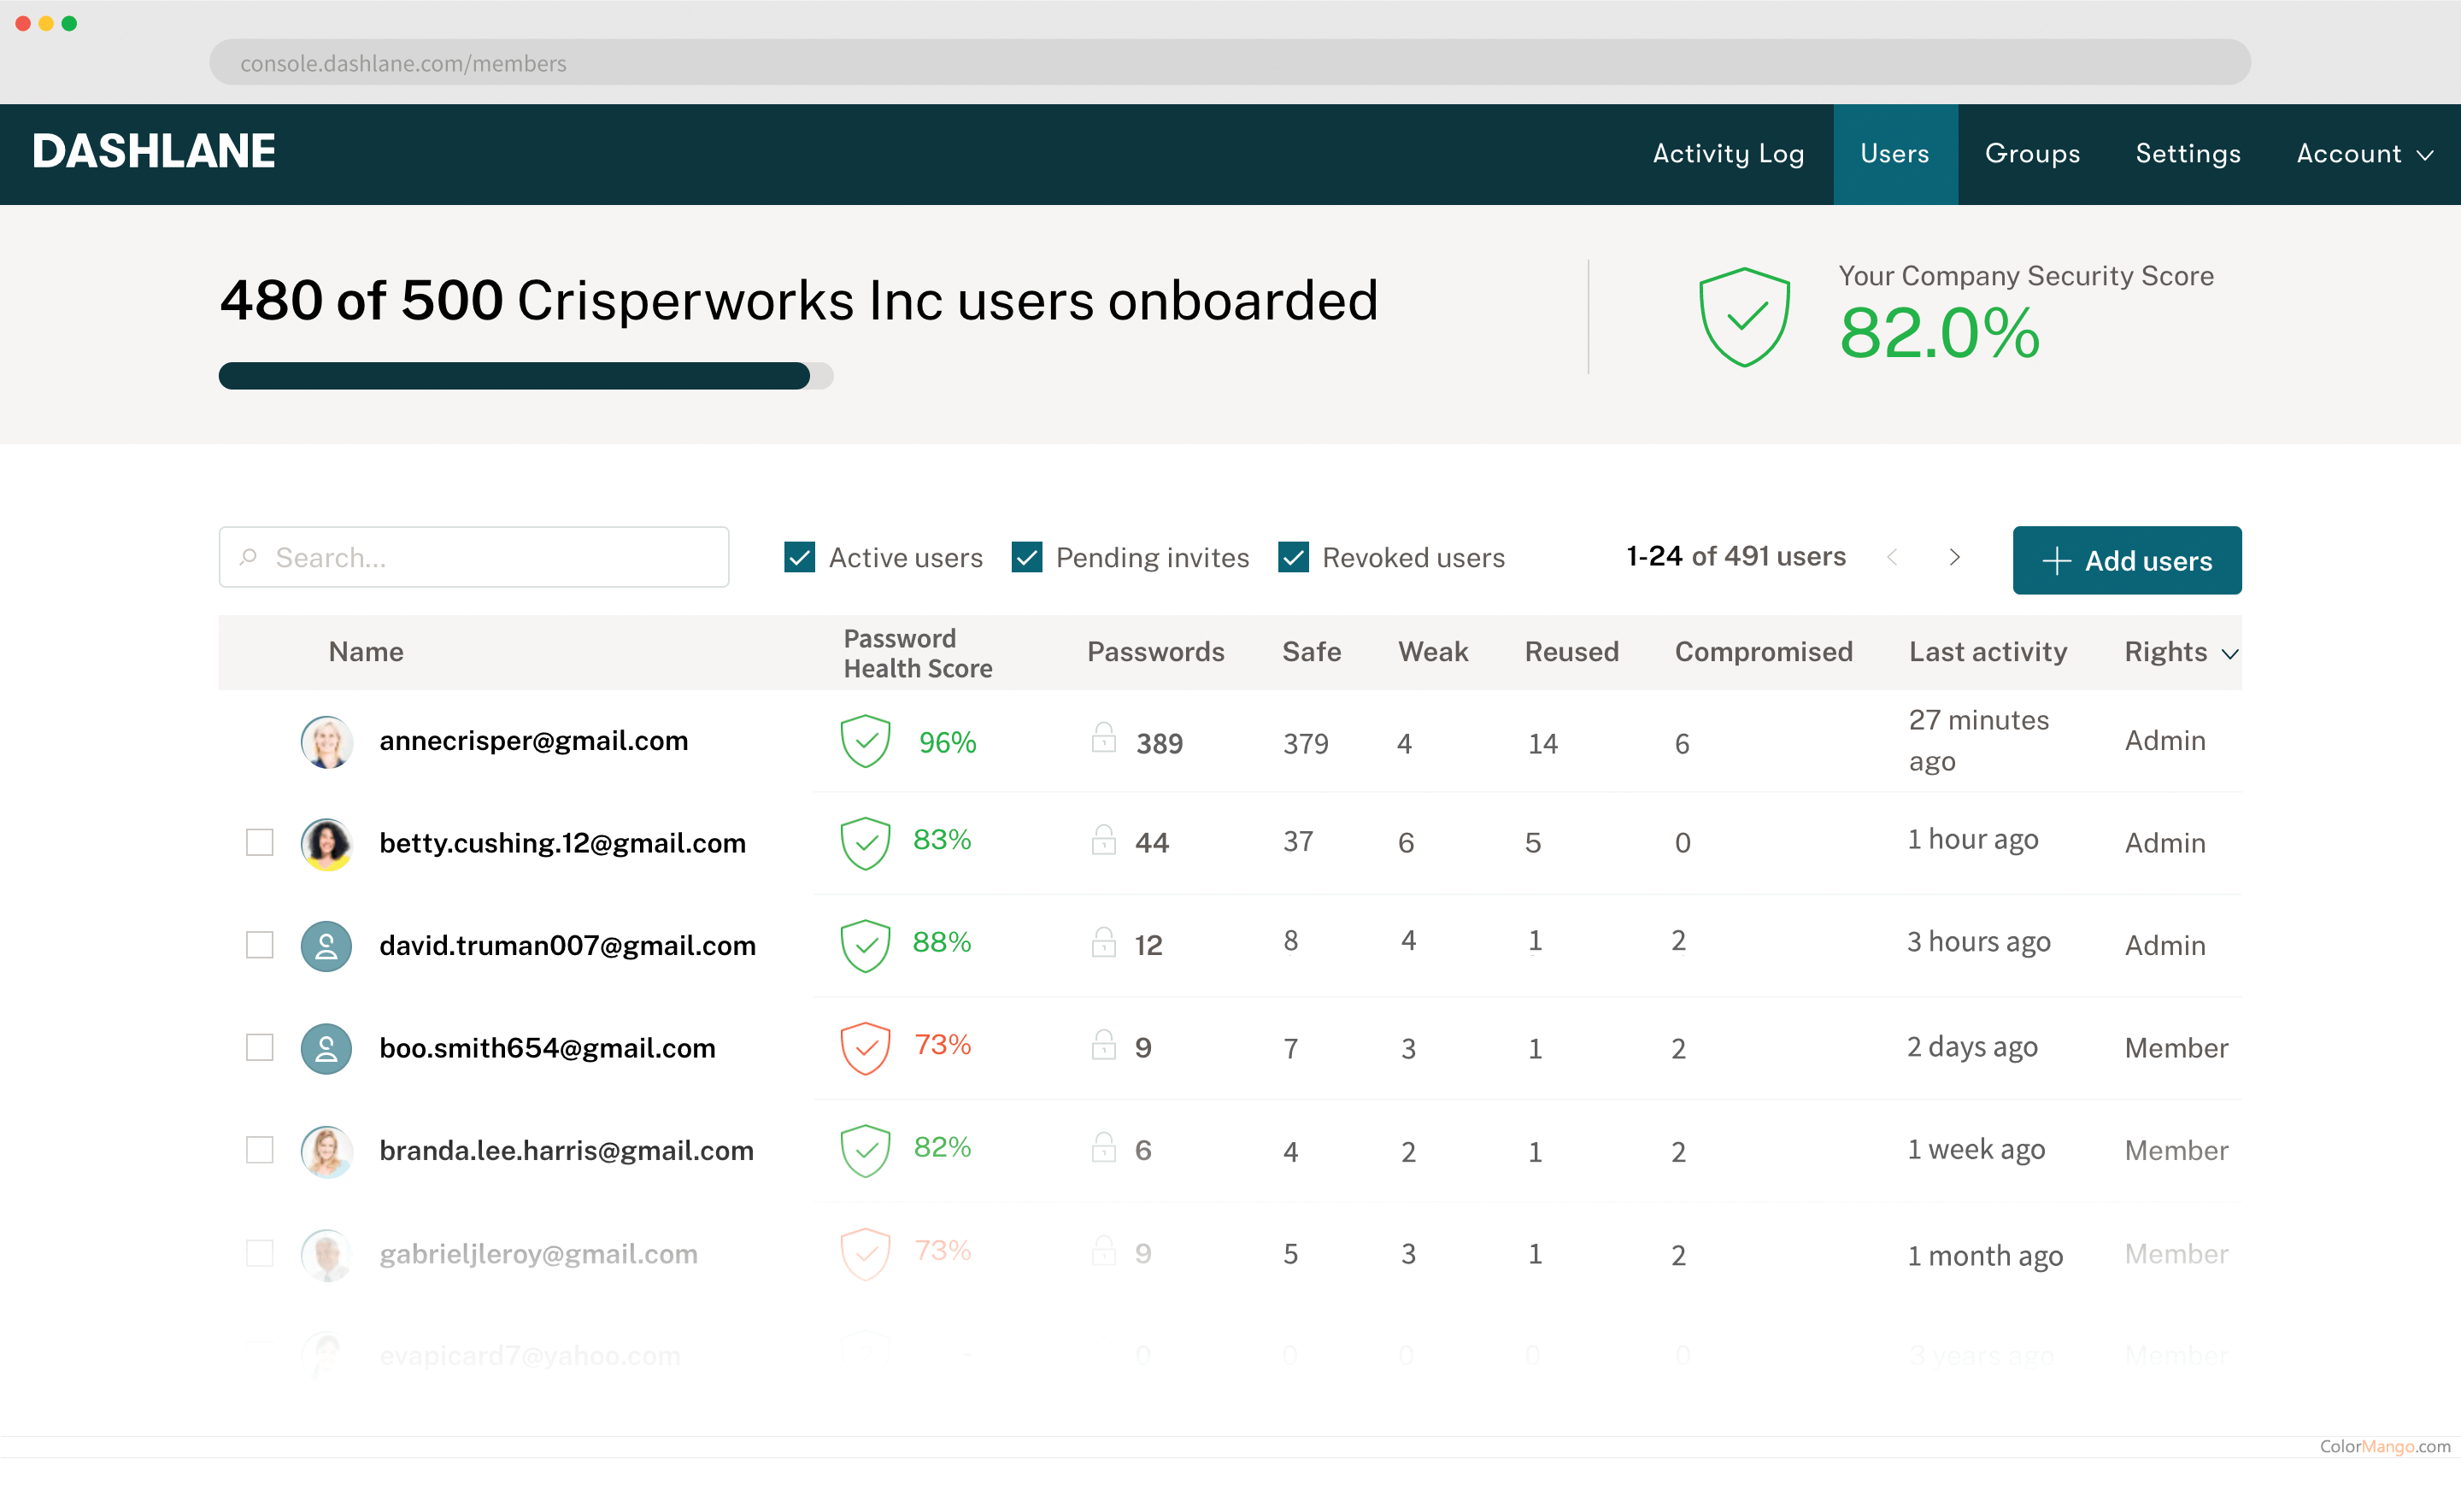Open the Account dropdown menu
This screenshot has height=1512, width=2461.
[x=2364, y=154]
